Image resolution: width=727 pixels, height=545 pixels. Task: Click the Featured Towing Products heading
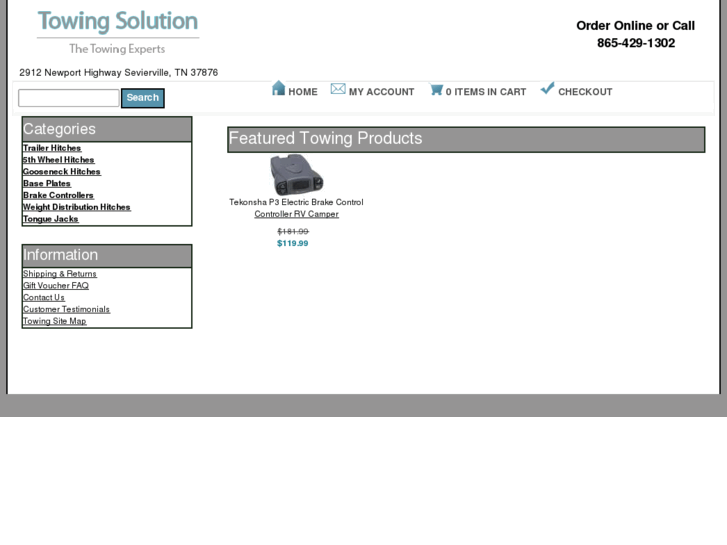[x=466, y=139]
